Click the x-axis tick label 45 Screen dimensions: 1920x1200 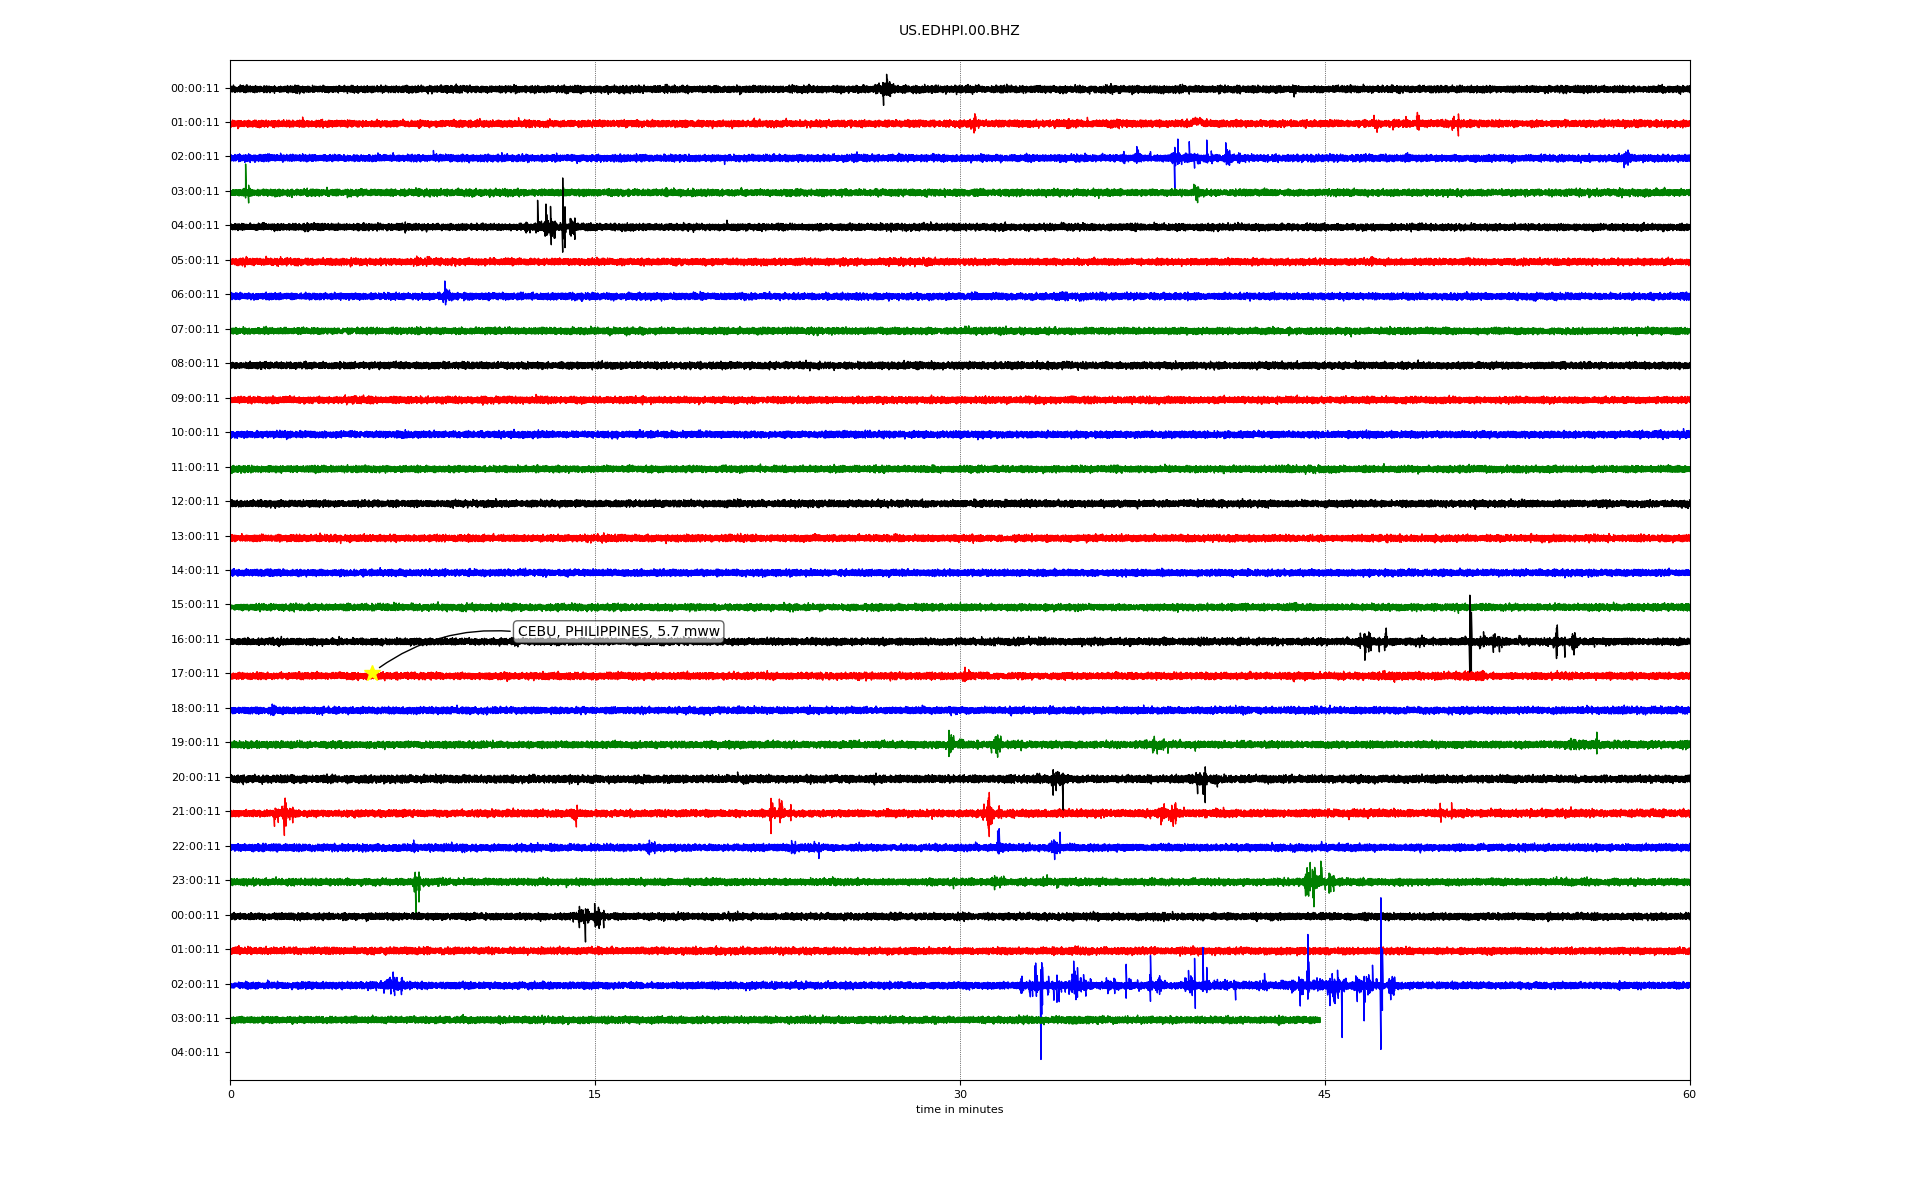pos(1324,1094)
